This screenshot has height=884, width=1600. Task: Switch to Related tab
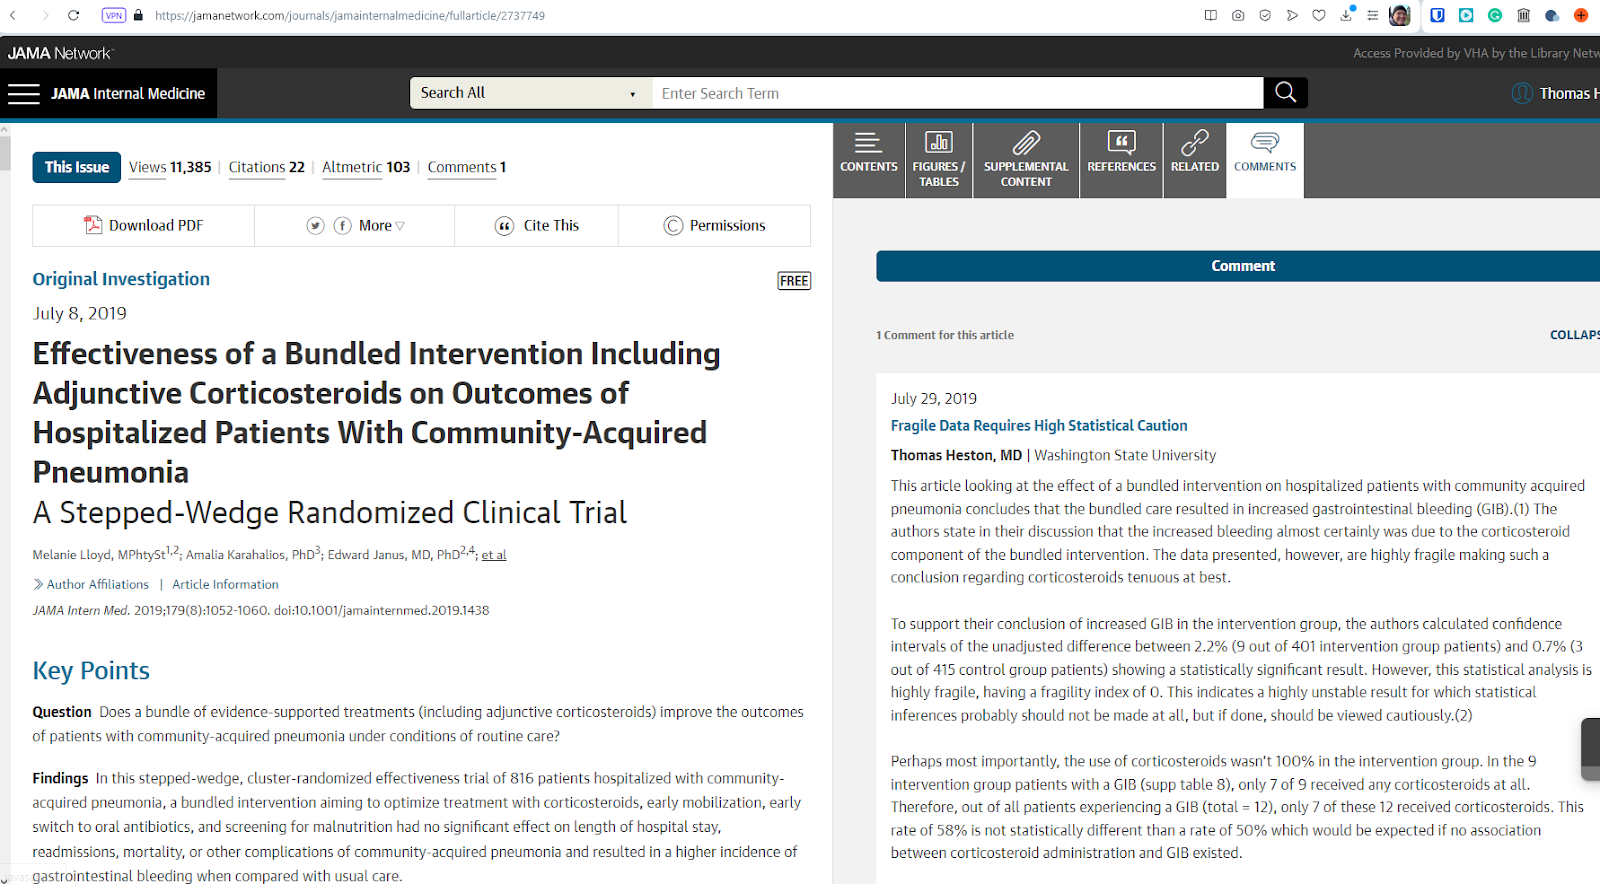pyautogui.click(x=1195, y=160)
